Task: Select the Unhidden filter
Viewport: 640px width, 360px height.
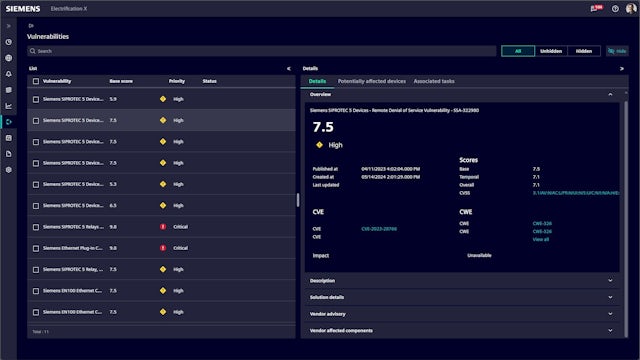Action: point(551,51)
